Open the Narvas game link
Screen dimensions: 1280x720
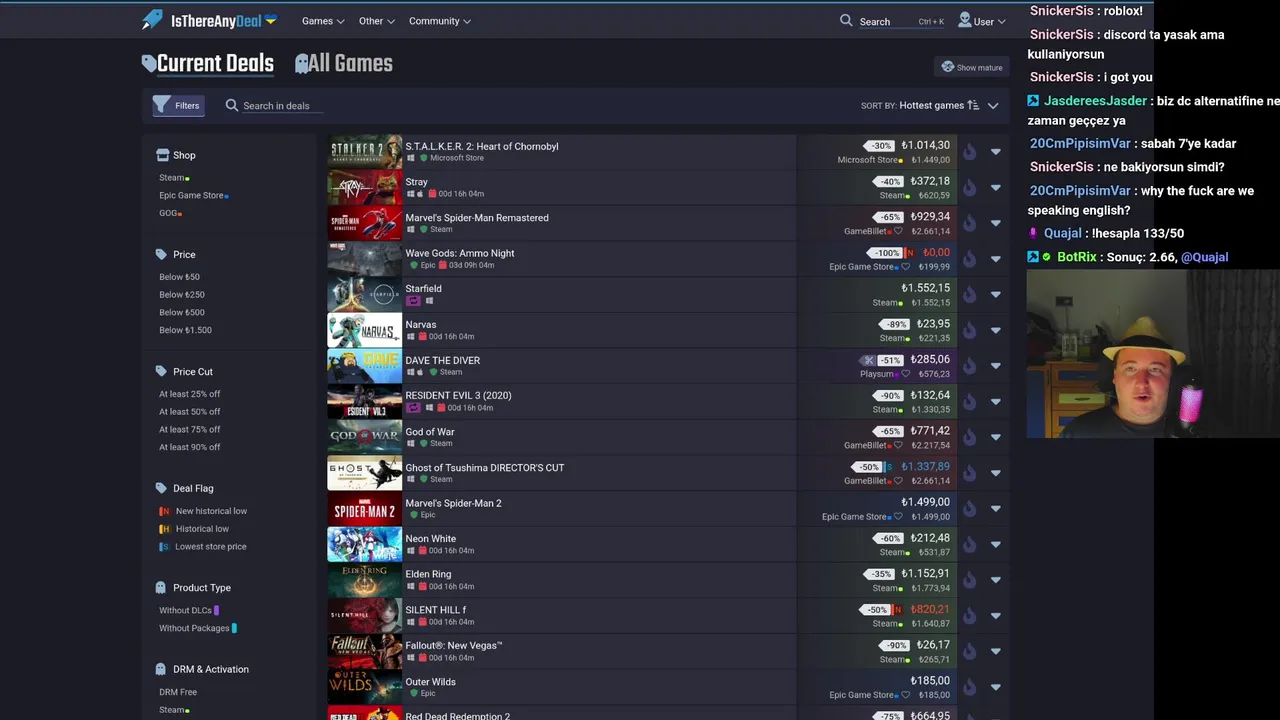pos(420,324)
